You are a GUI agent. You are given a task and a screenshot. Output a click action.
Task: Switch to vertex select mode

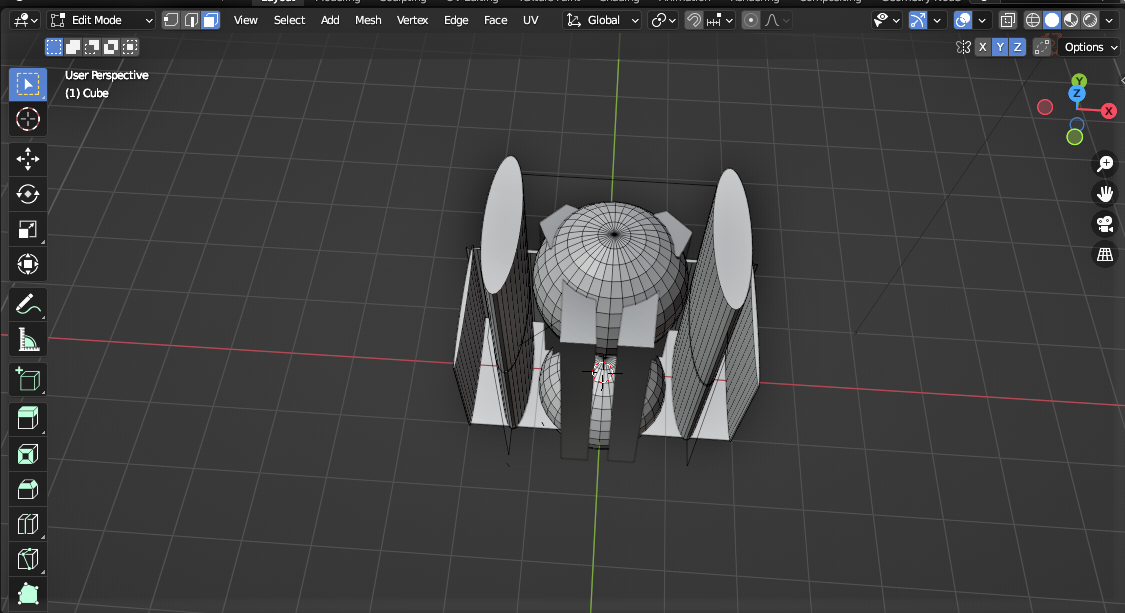pos(171,20)
